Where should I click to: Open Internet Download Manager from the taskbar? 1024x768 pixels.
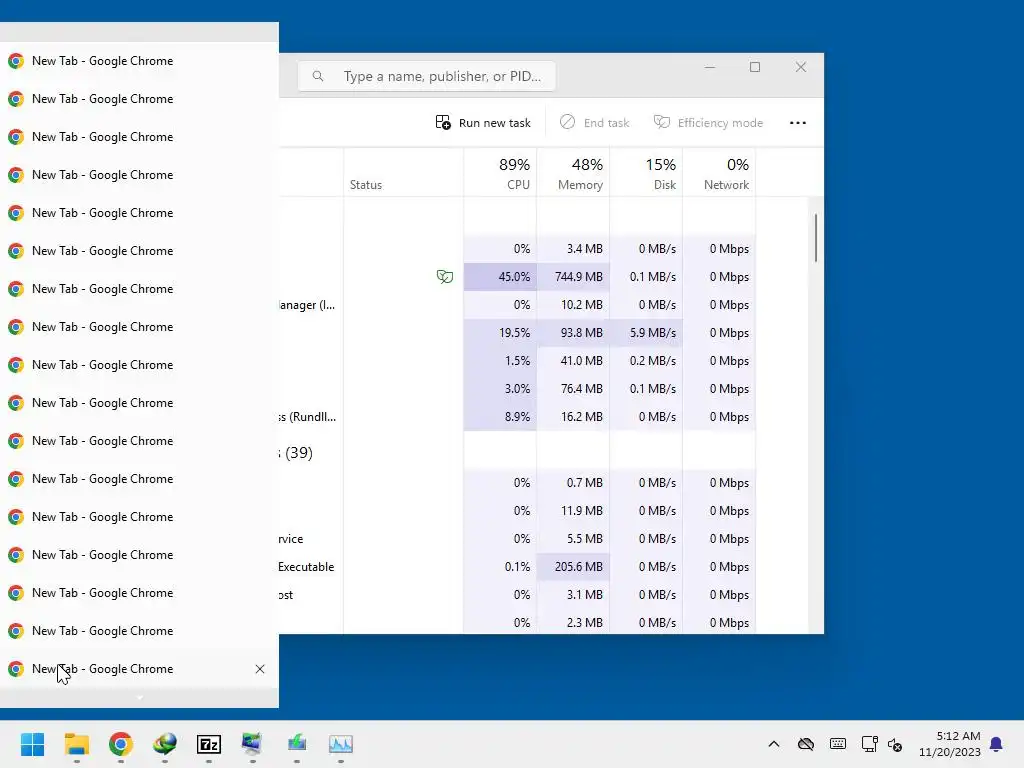coord(165,744)
